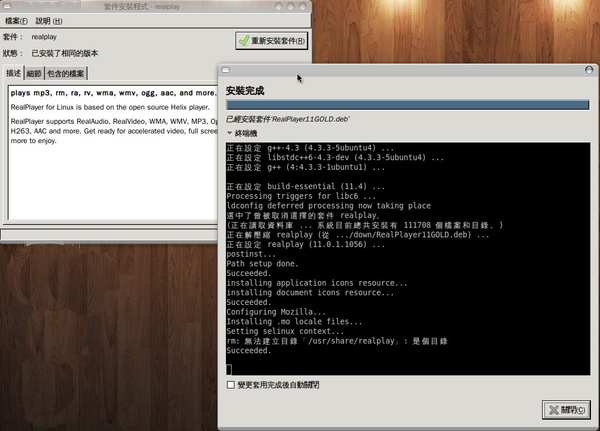
Task: Click the X icon on the 關閉 button
Action: tap(554, 410)
